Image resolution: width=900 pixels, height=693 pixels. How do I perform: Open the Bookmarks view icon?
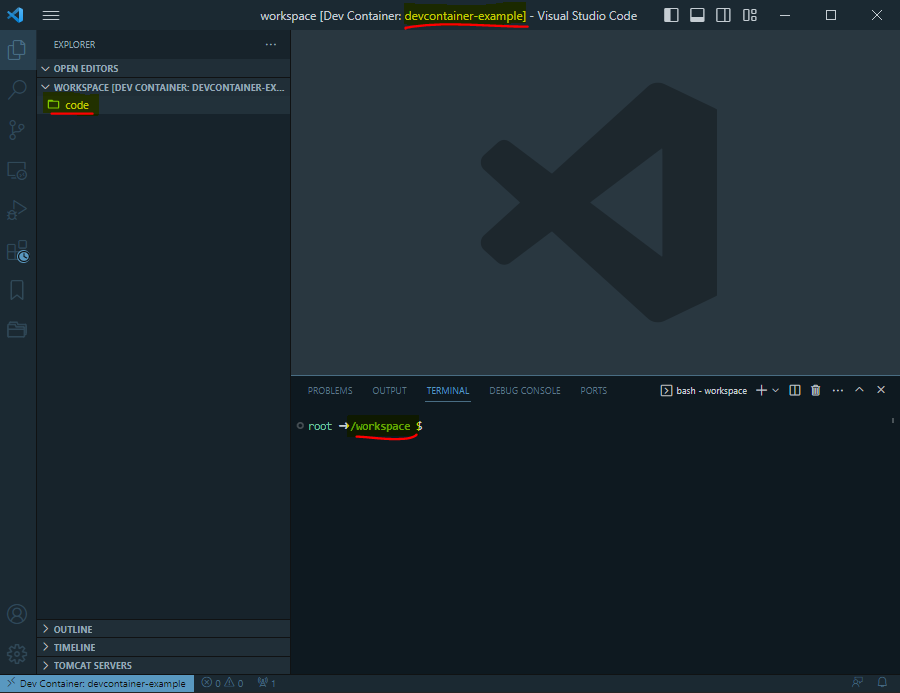click(17, 290)
